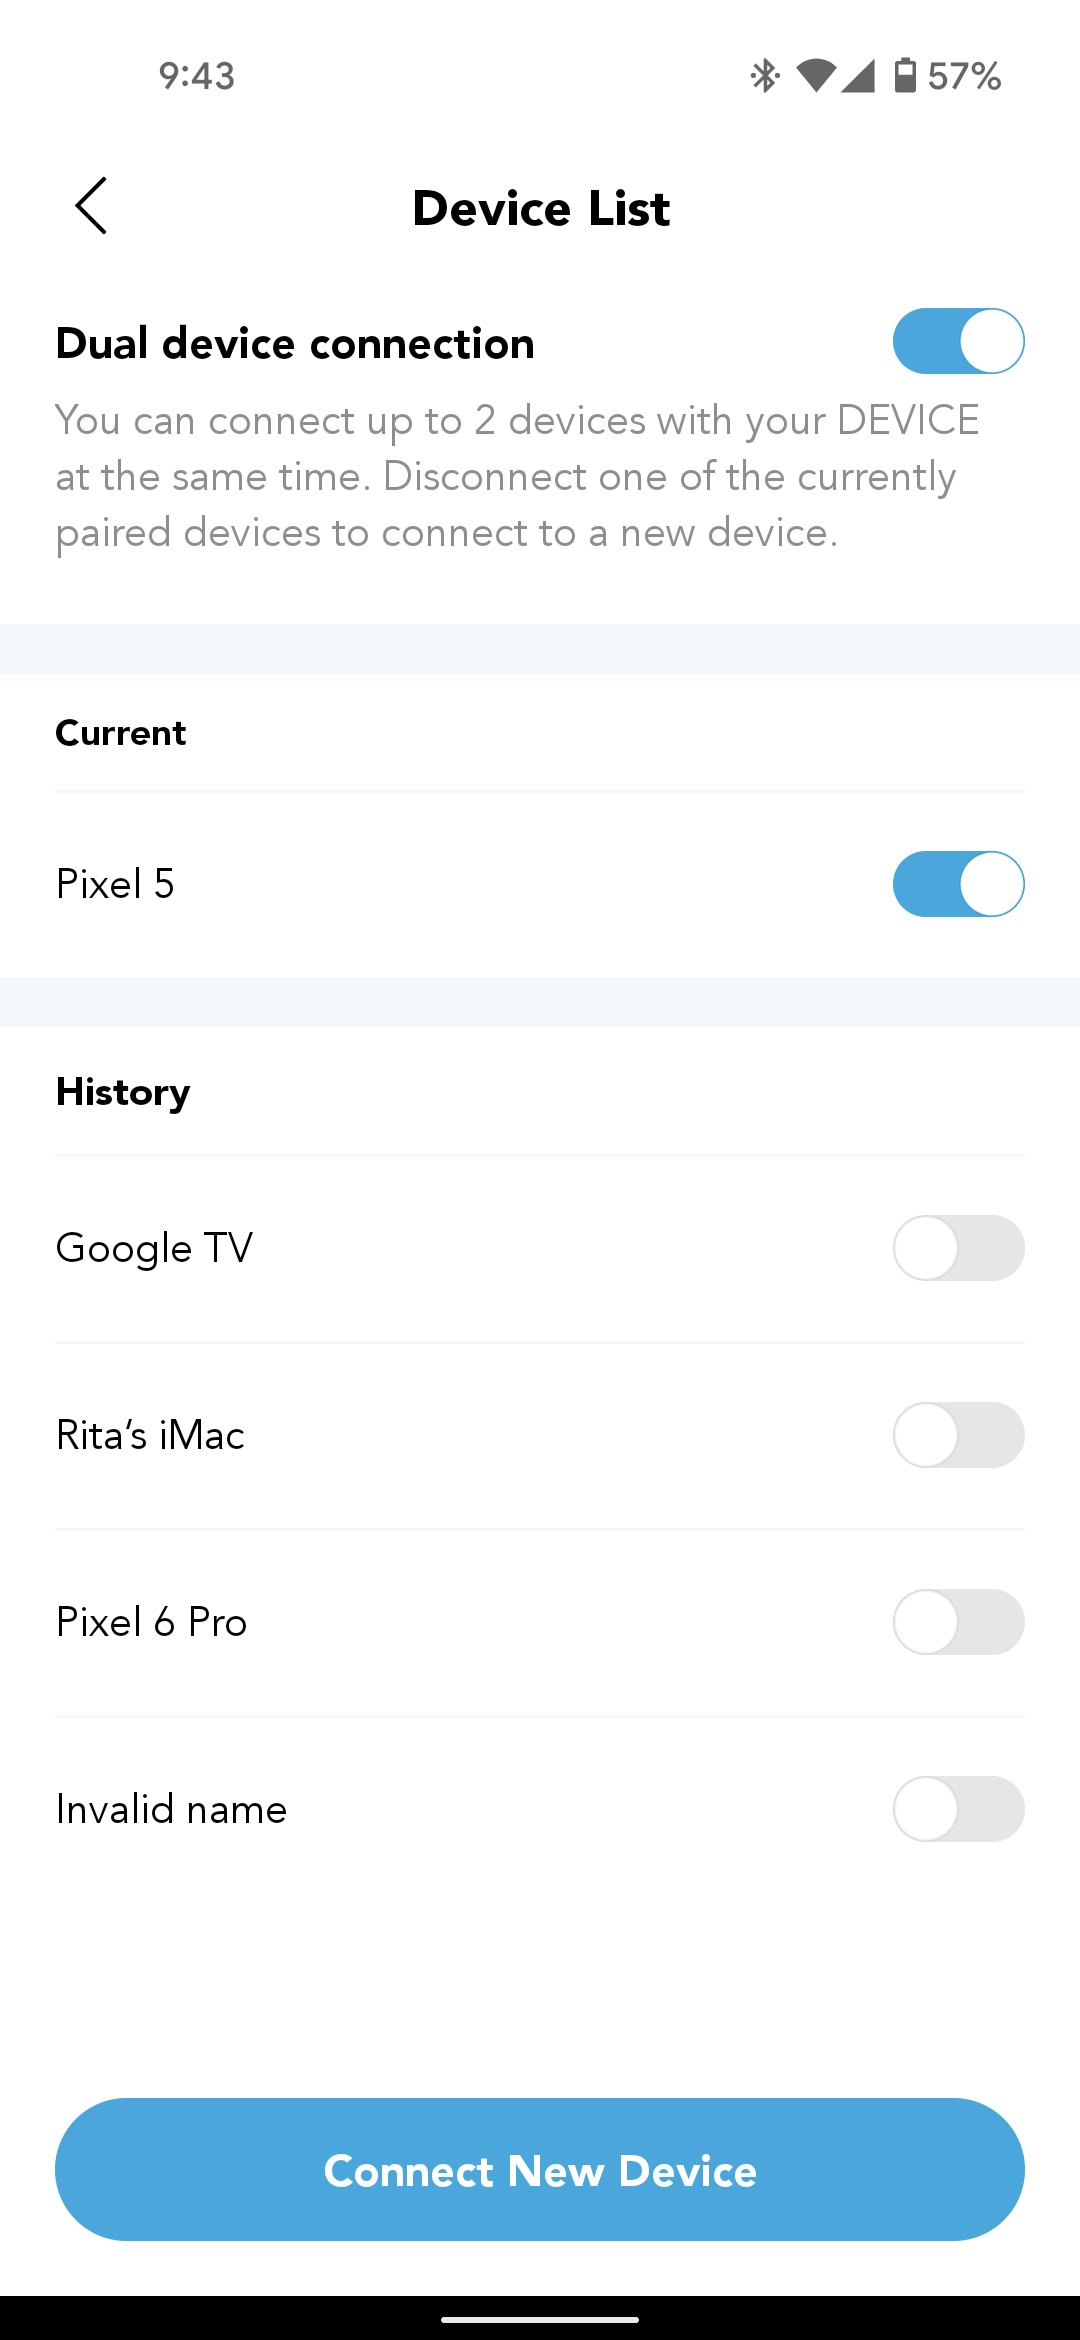Tap the Wi-Fi status icon

tap(816, 75)
